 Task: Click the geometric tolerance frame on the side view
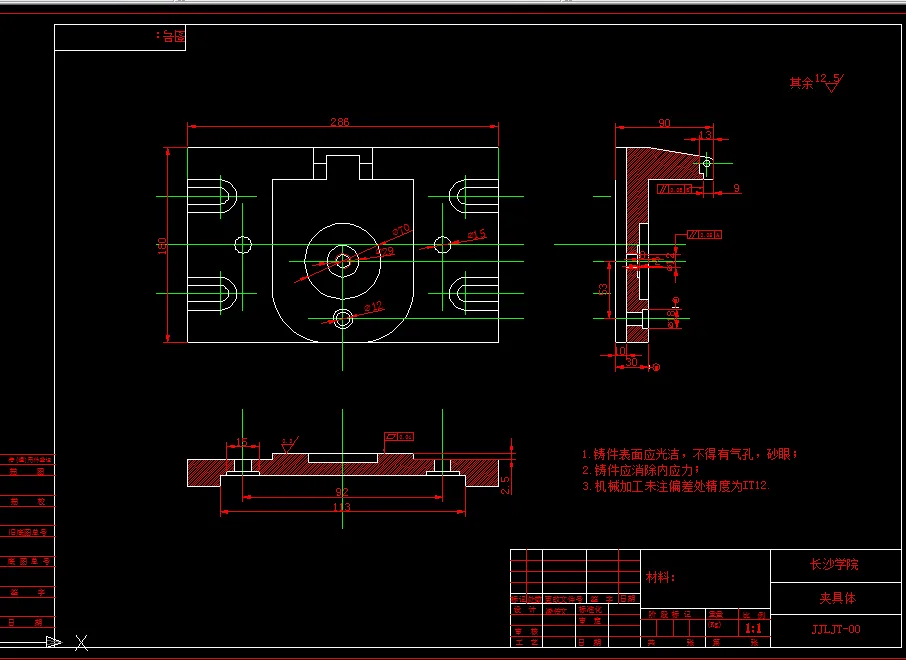click(x=674, y=189)
